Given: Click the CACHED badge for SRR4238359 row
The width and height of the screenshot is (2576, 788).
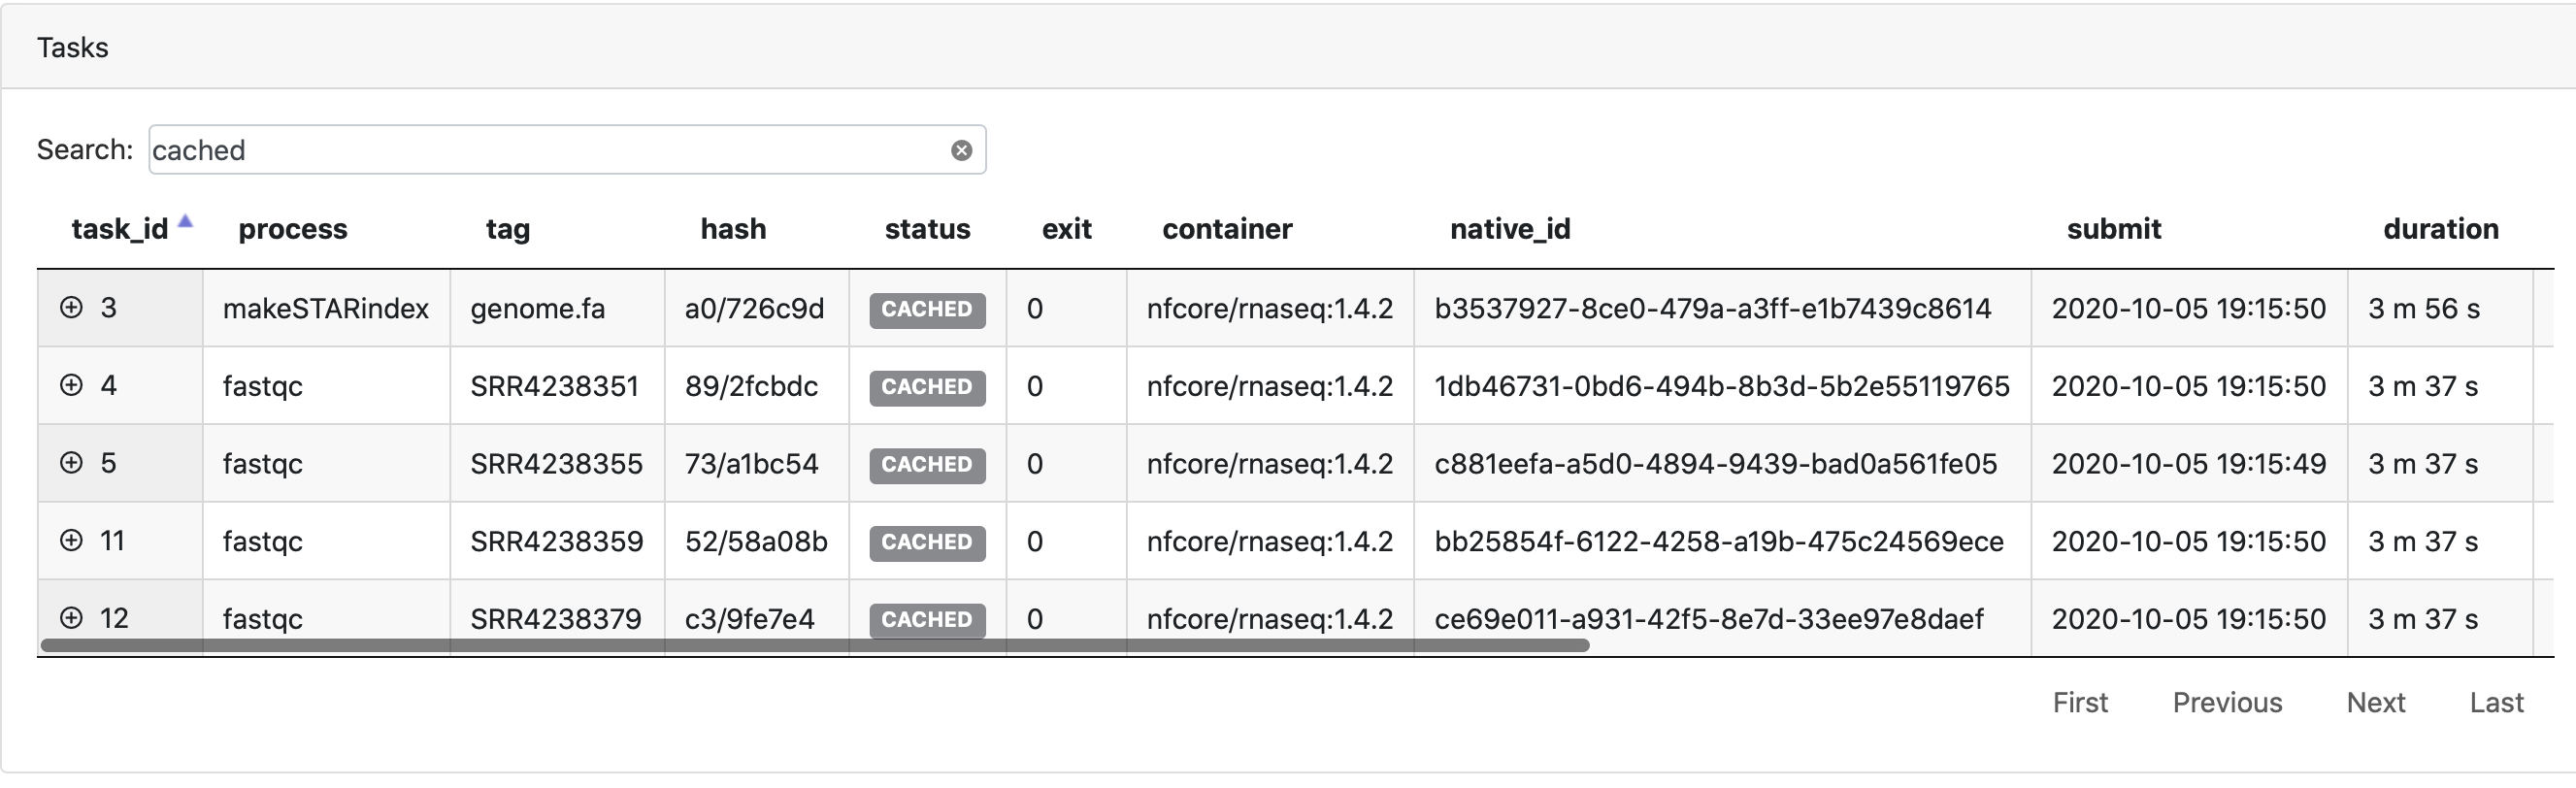Looking at the screenshot, I should 926,542.
